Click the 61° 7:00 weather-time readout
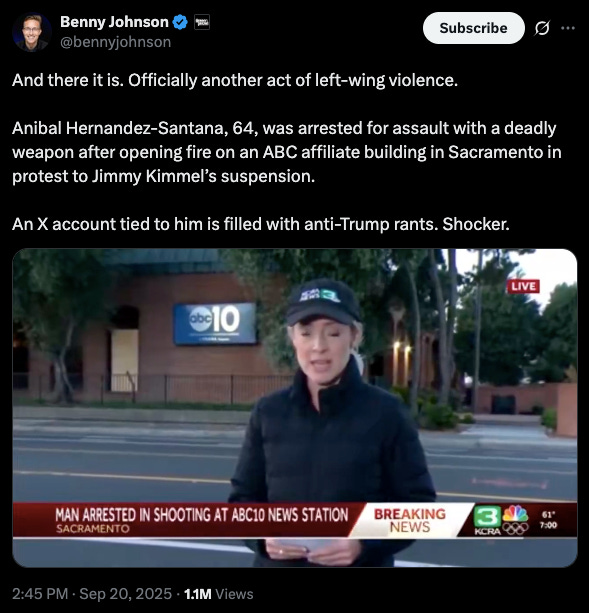The height and width of the screenshot is (613, 589). tap(548, 520)
